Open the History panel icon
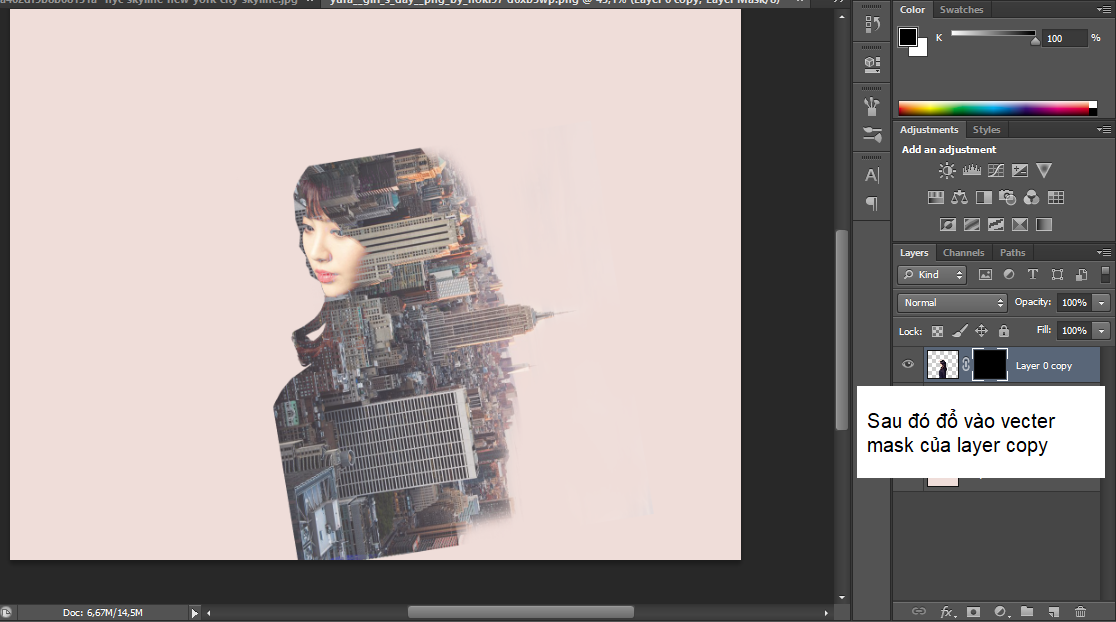This screenshot has height=622, width=1116. [x=871, y=25]
